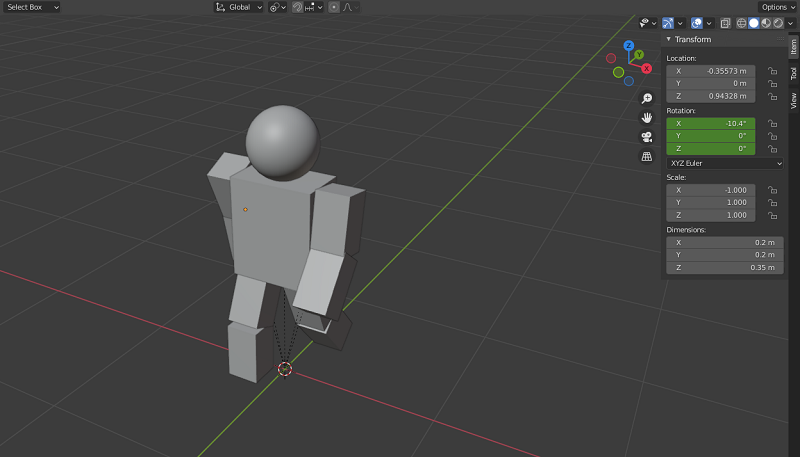Click the Location Y field 0 m
This screenshot has width=800, height=457.
(x=711, y=83)
